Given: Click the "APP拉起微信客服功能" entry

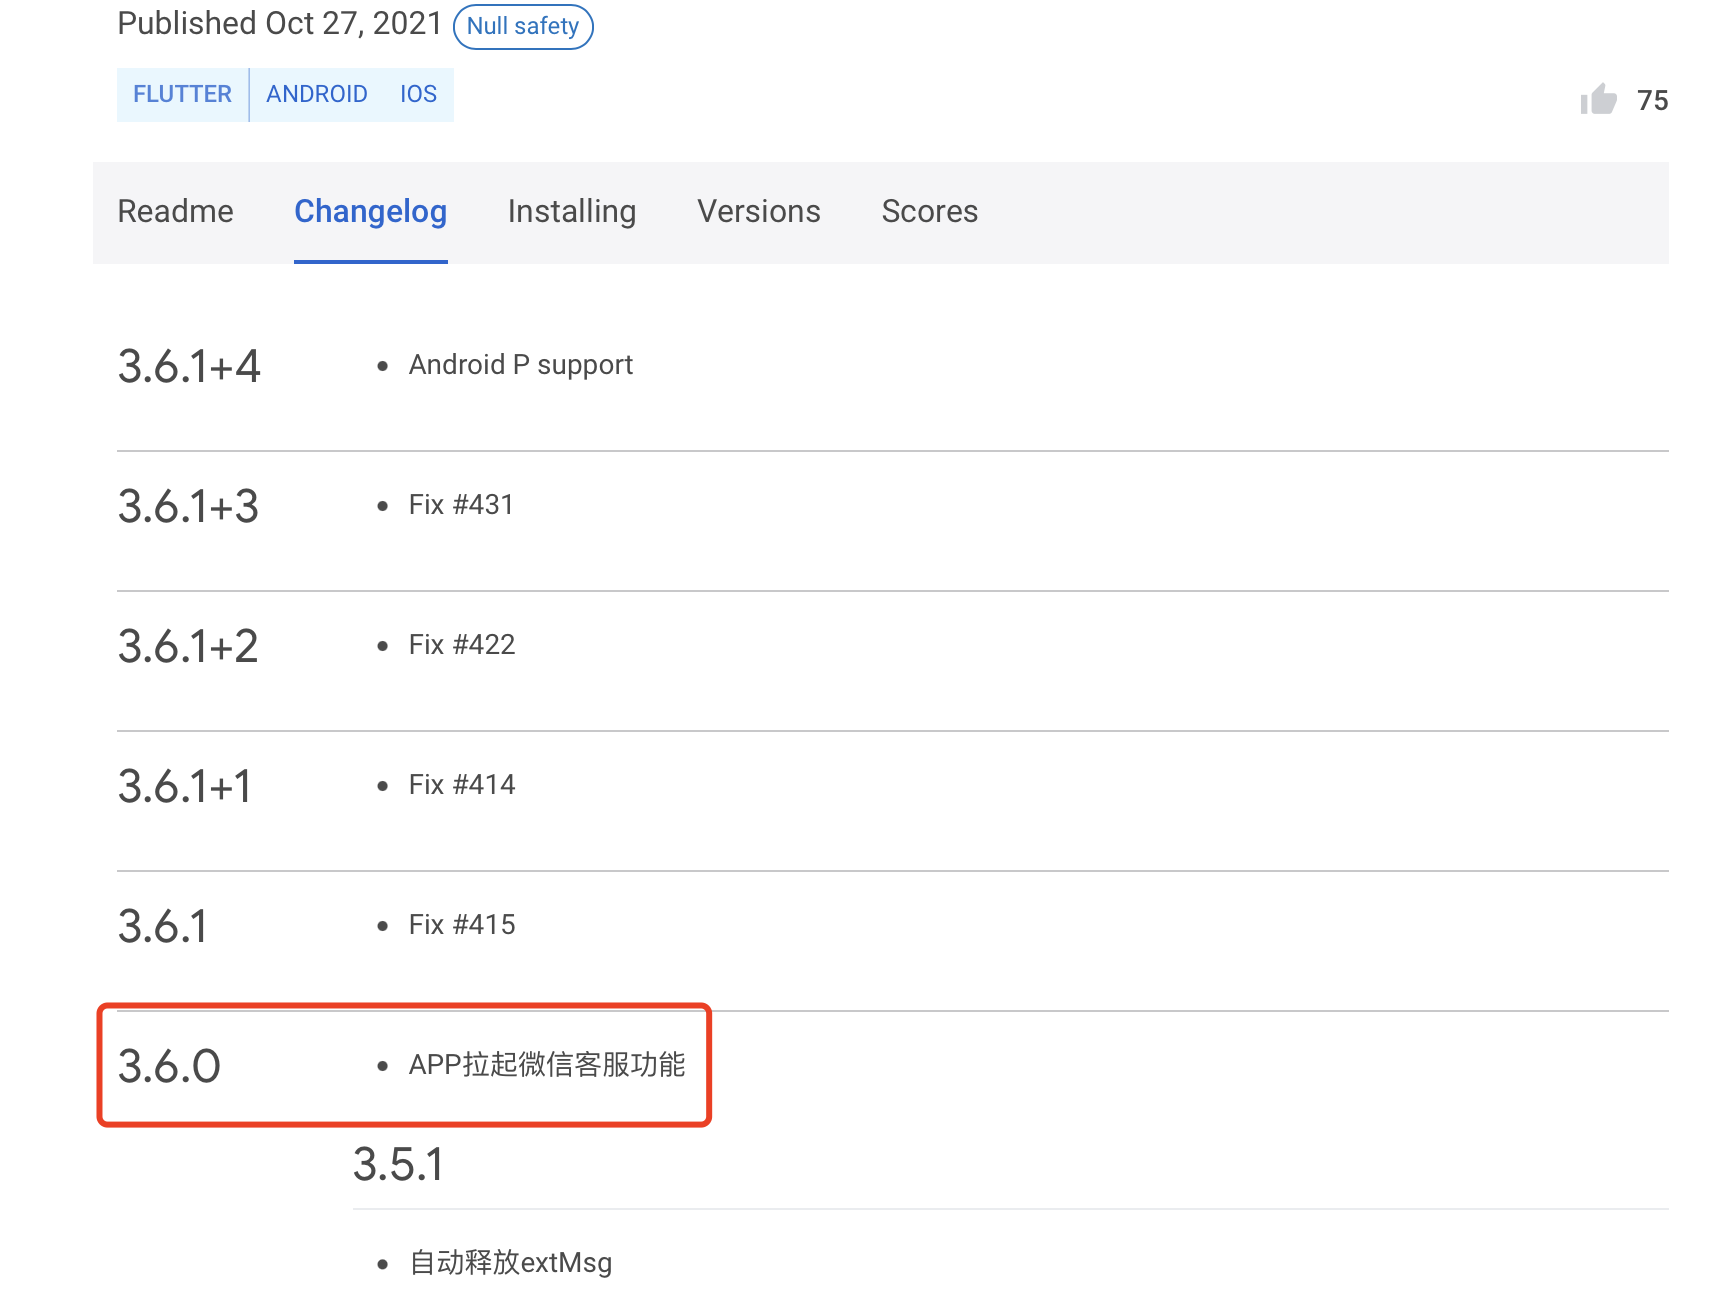Looking at the screenshot, I should (x=547, y=1065).
